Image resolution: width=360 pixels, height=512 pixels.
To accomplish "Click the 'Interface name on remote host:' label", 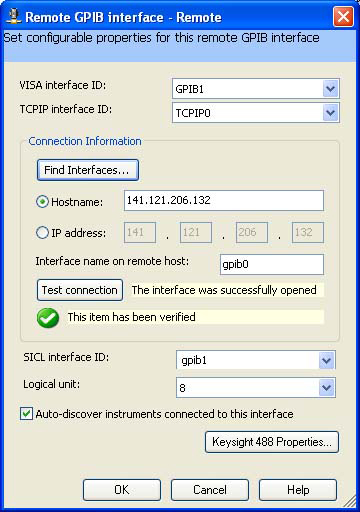I will (x=112, y=261).
